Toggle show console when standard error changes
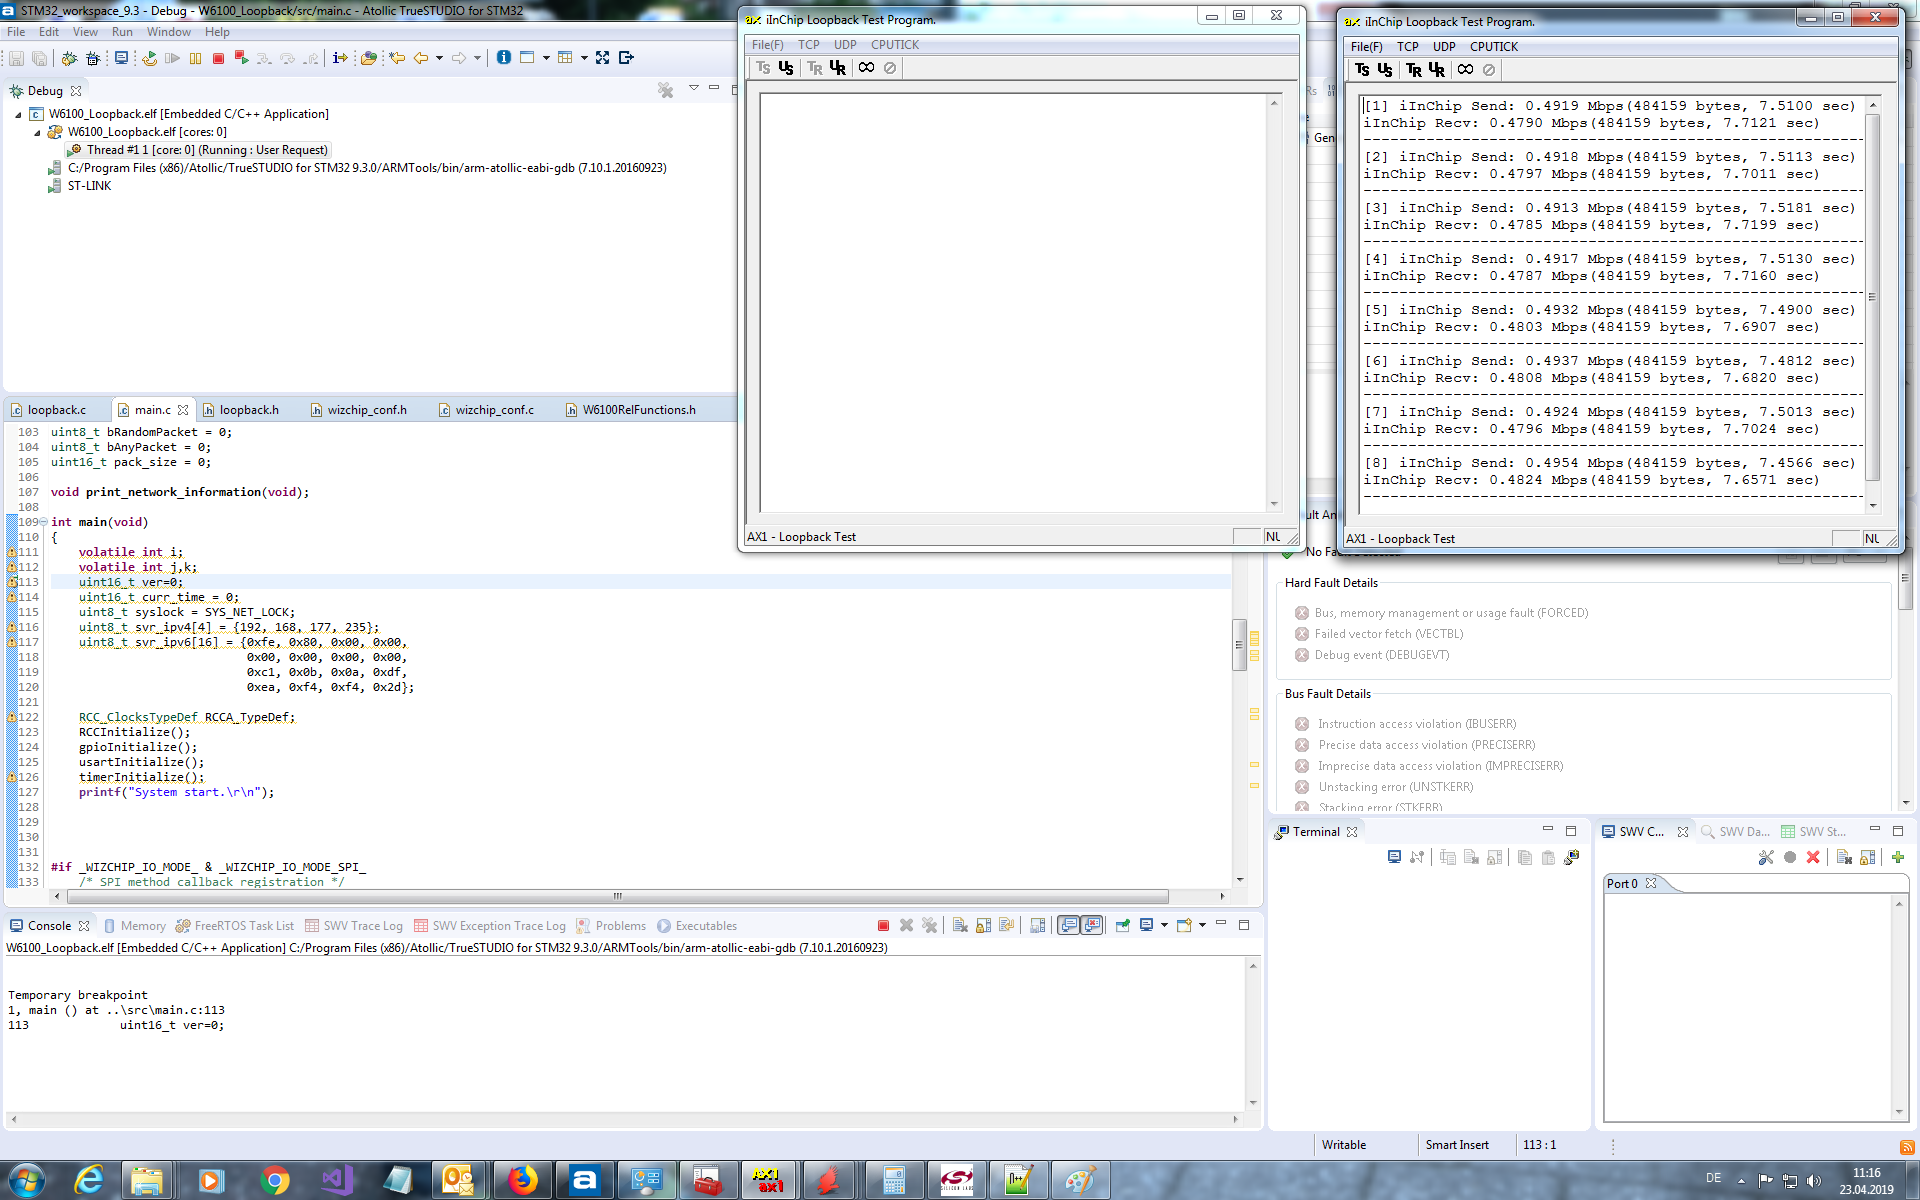 (1092, 925)
